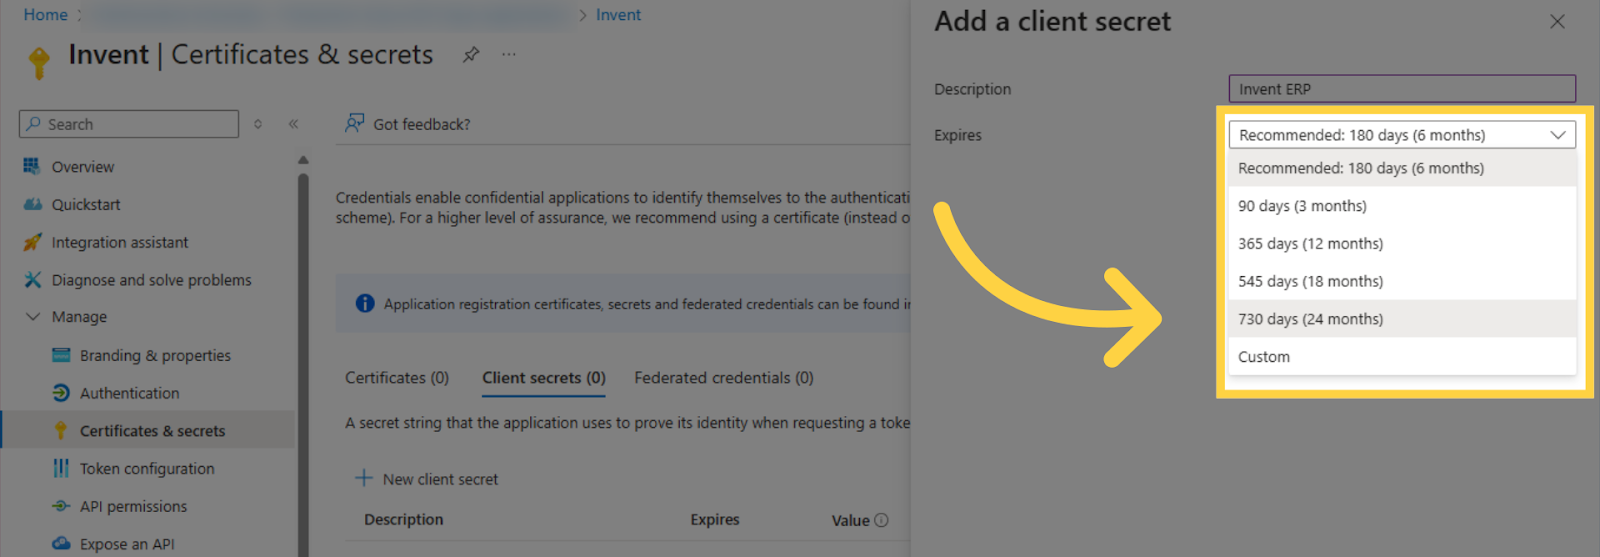Click the Expose an API cloud icon
Image resolution: width=1600 pixels, height=557 pixels.
pyautogui.click(x=61, y=544)
